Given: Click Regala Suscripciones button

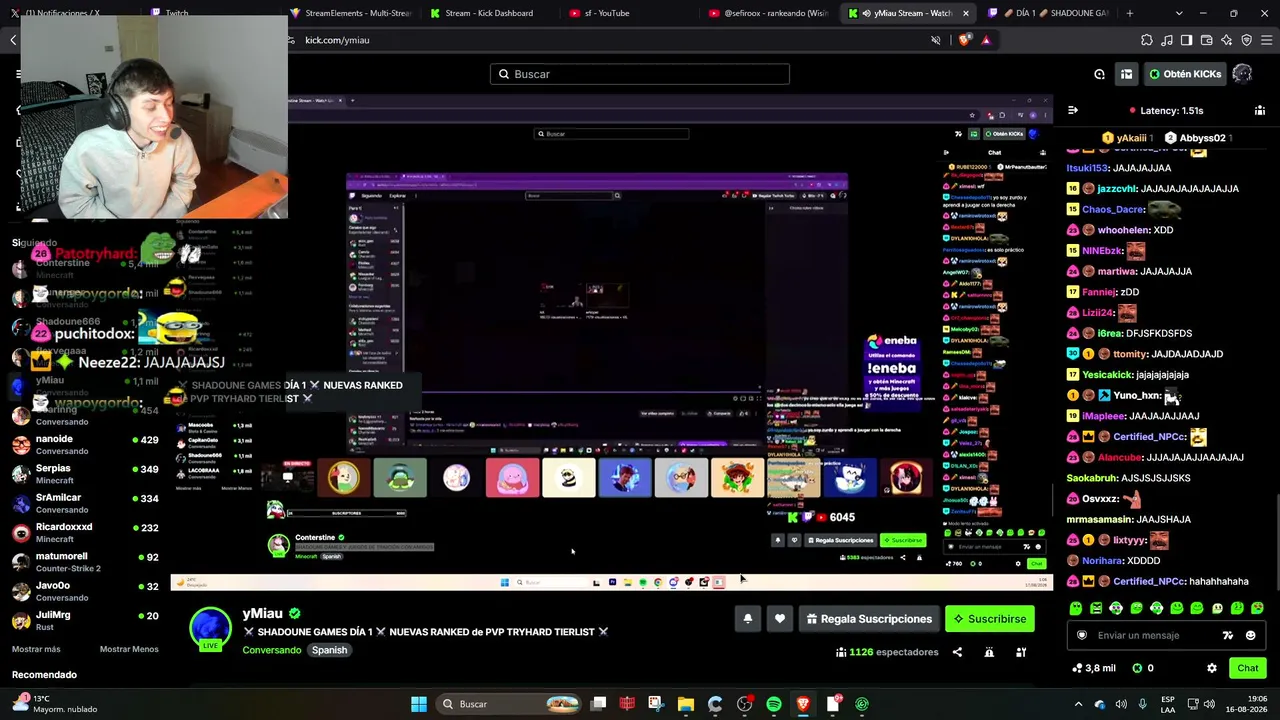Looking at the screenshot, I should (x=867, y=619).
